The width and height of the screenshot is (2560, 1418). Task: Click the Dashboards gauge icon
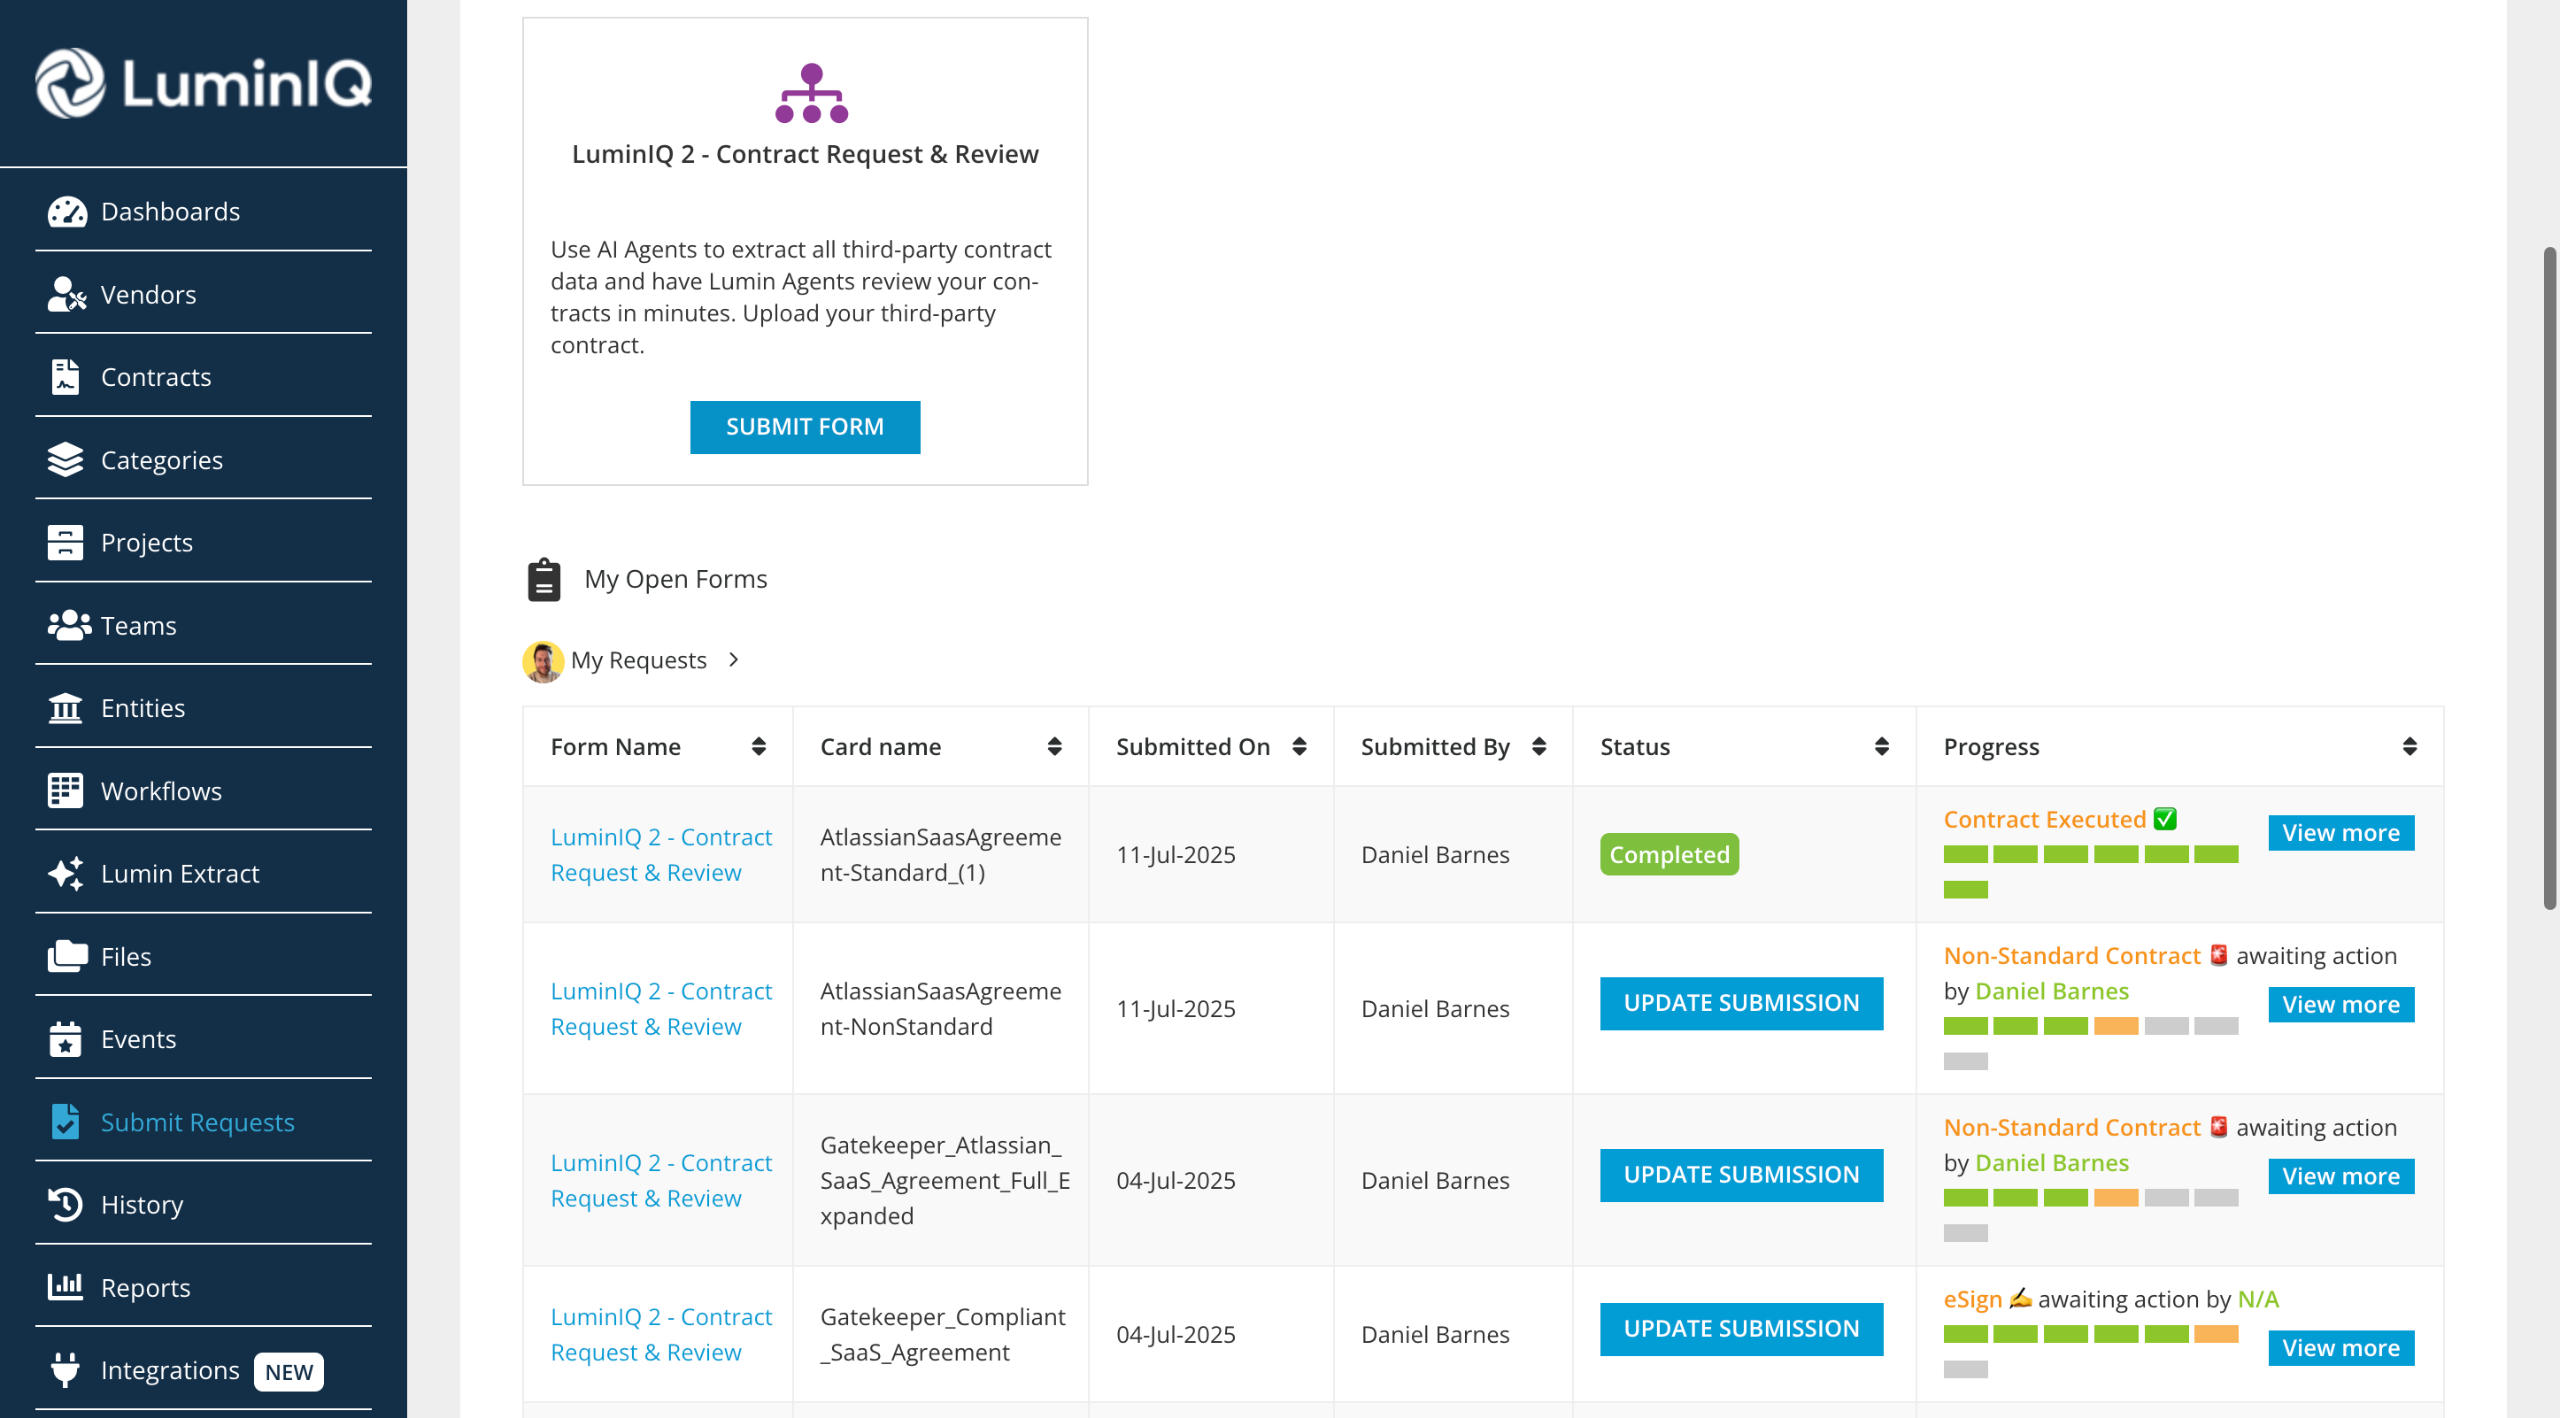pos(67,212)
